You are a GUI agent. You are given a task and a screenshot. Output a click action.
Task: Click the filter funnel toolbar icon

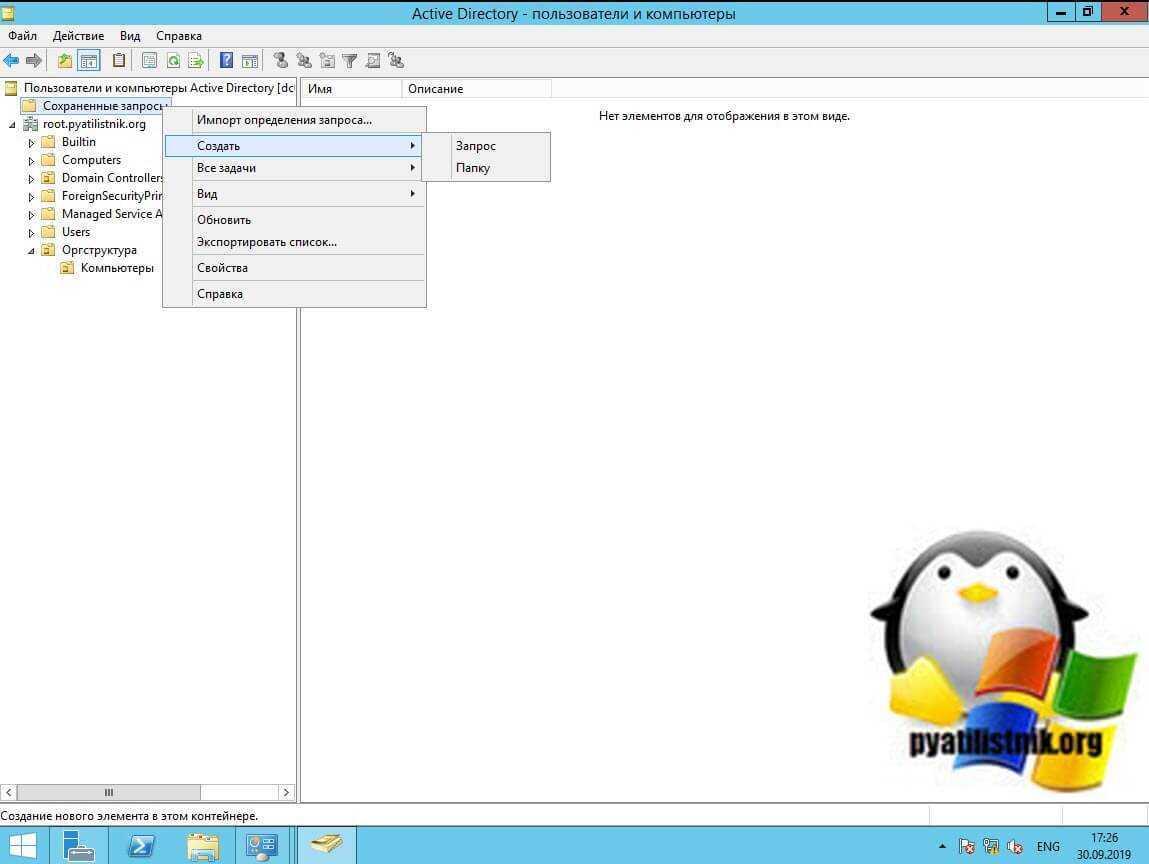(x=349, y=61)
